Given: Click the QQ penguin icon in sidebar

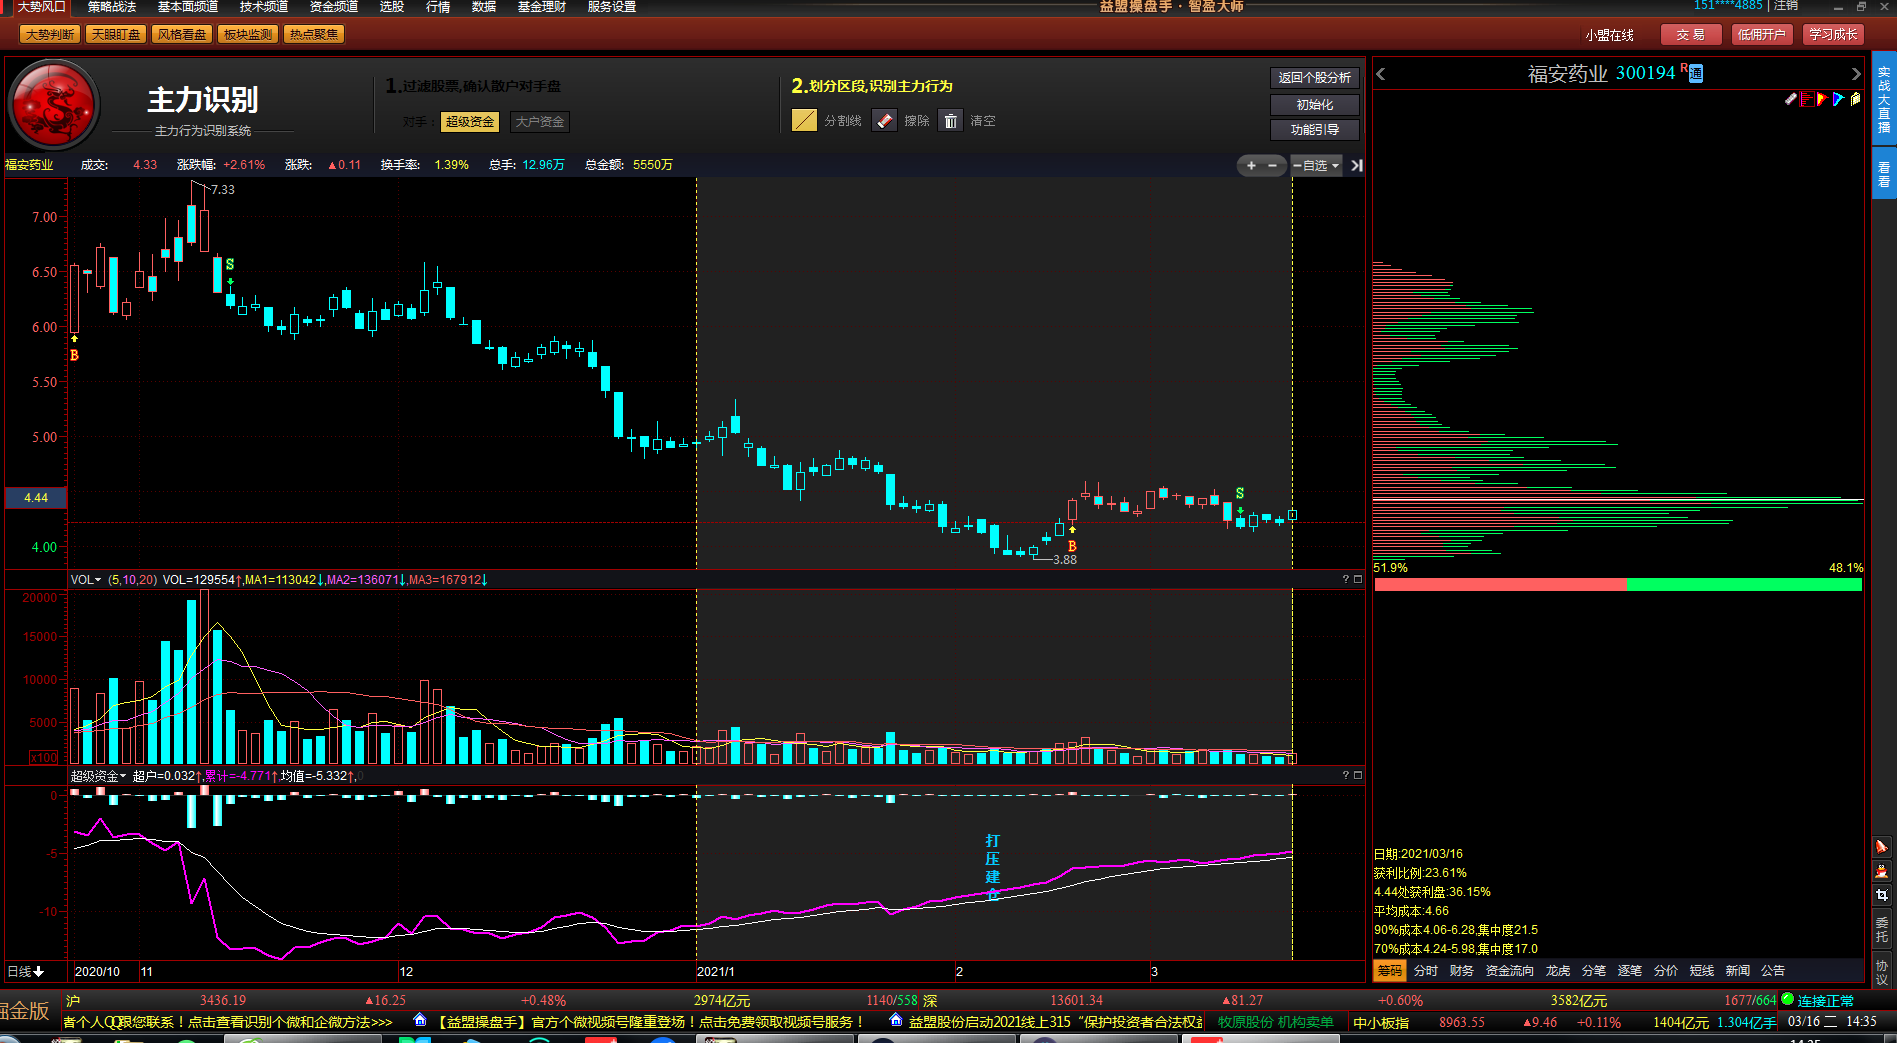Looking at the screenshot, I should click(x=1881, y=871).
